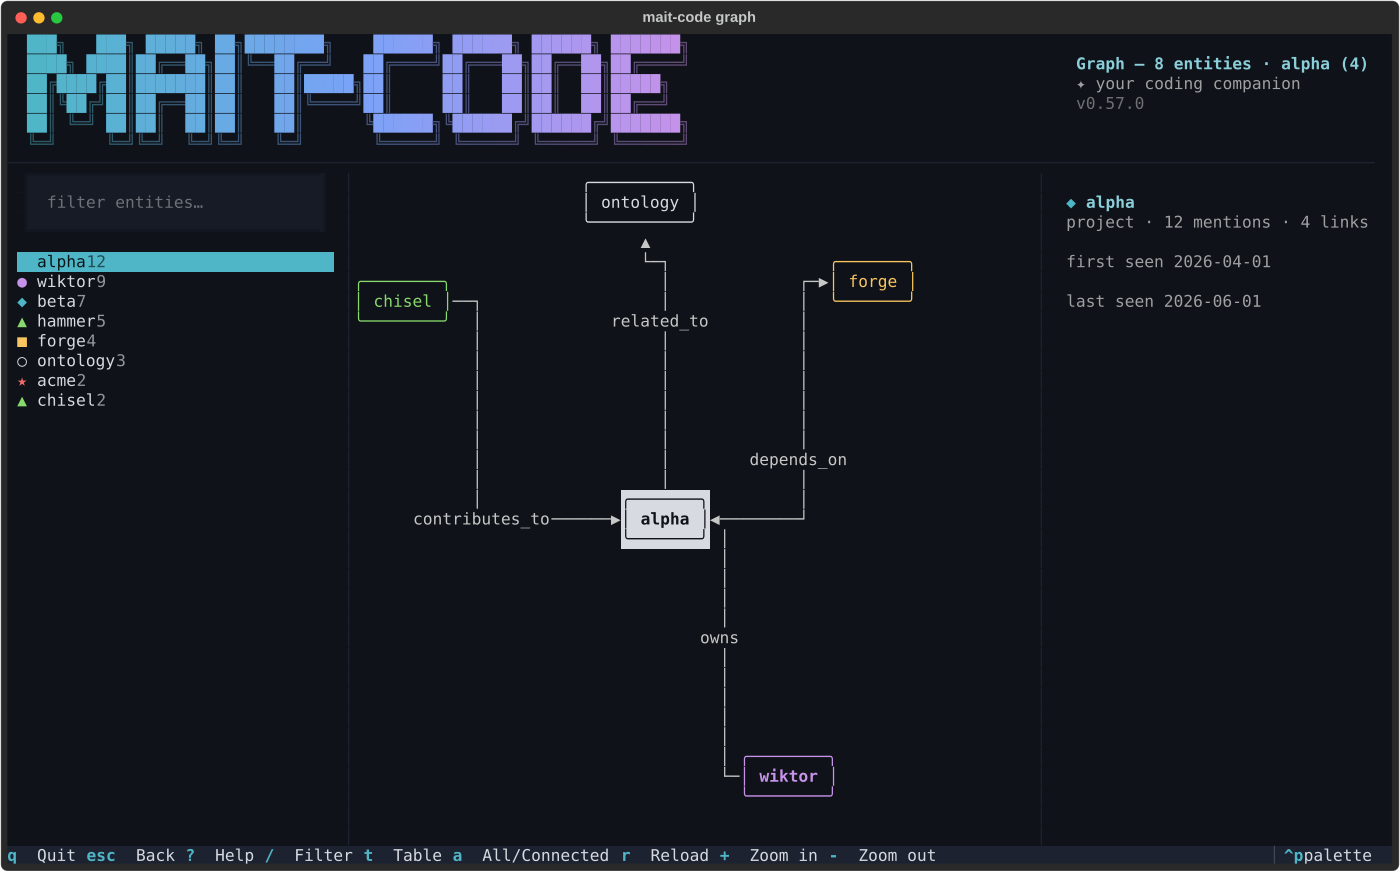Image resolution: width=1400 pixels, height=872 pixels.
Task: Click the last seen 2026-06-01 text
Action: [x=1163, y=301]
